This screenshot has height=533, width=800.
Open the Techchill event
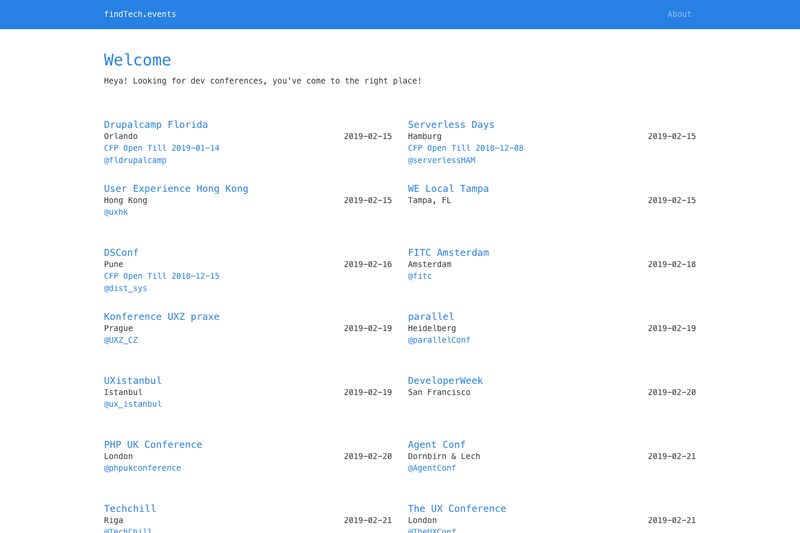coord(130,509)
